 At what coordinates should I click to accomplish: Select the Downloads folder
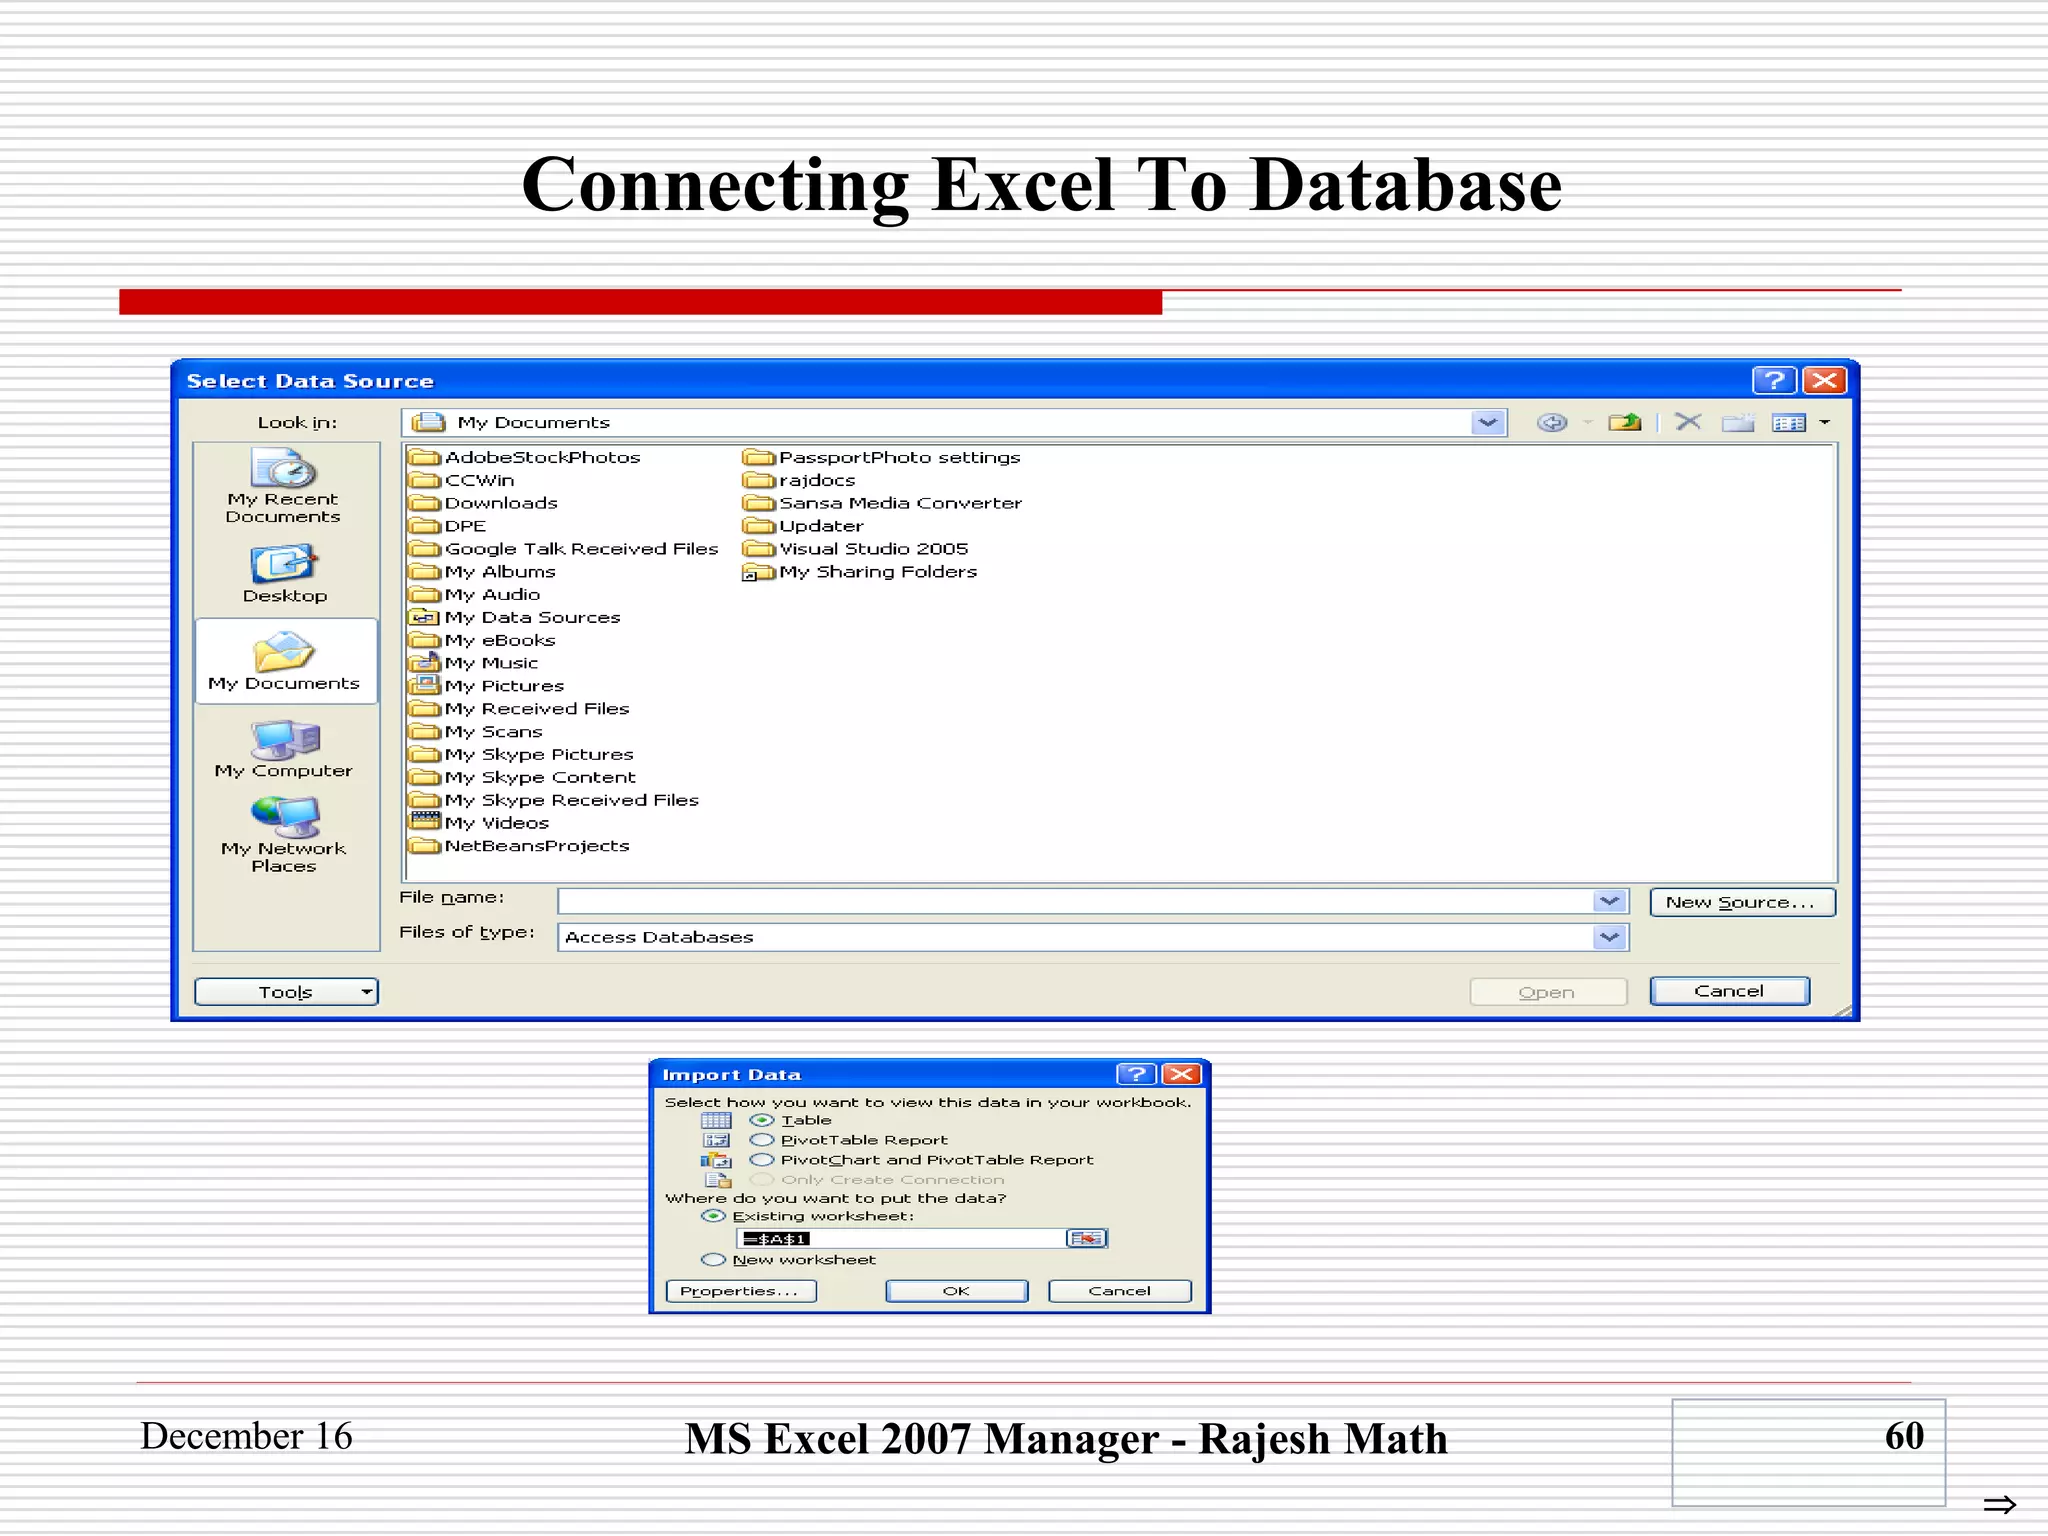click(484, 503)
